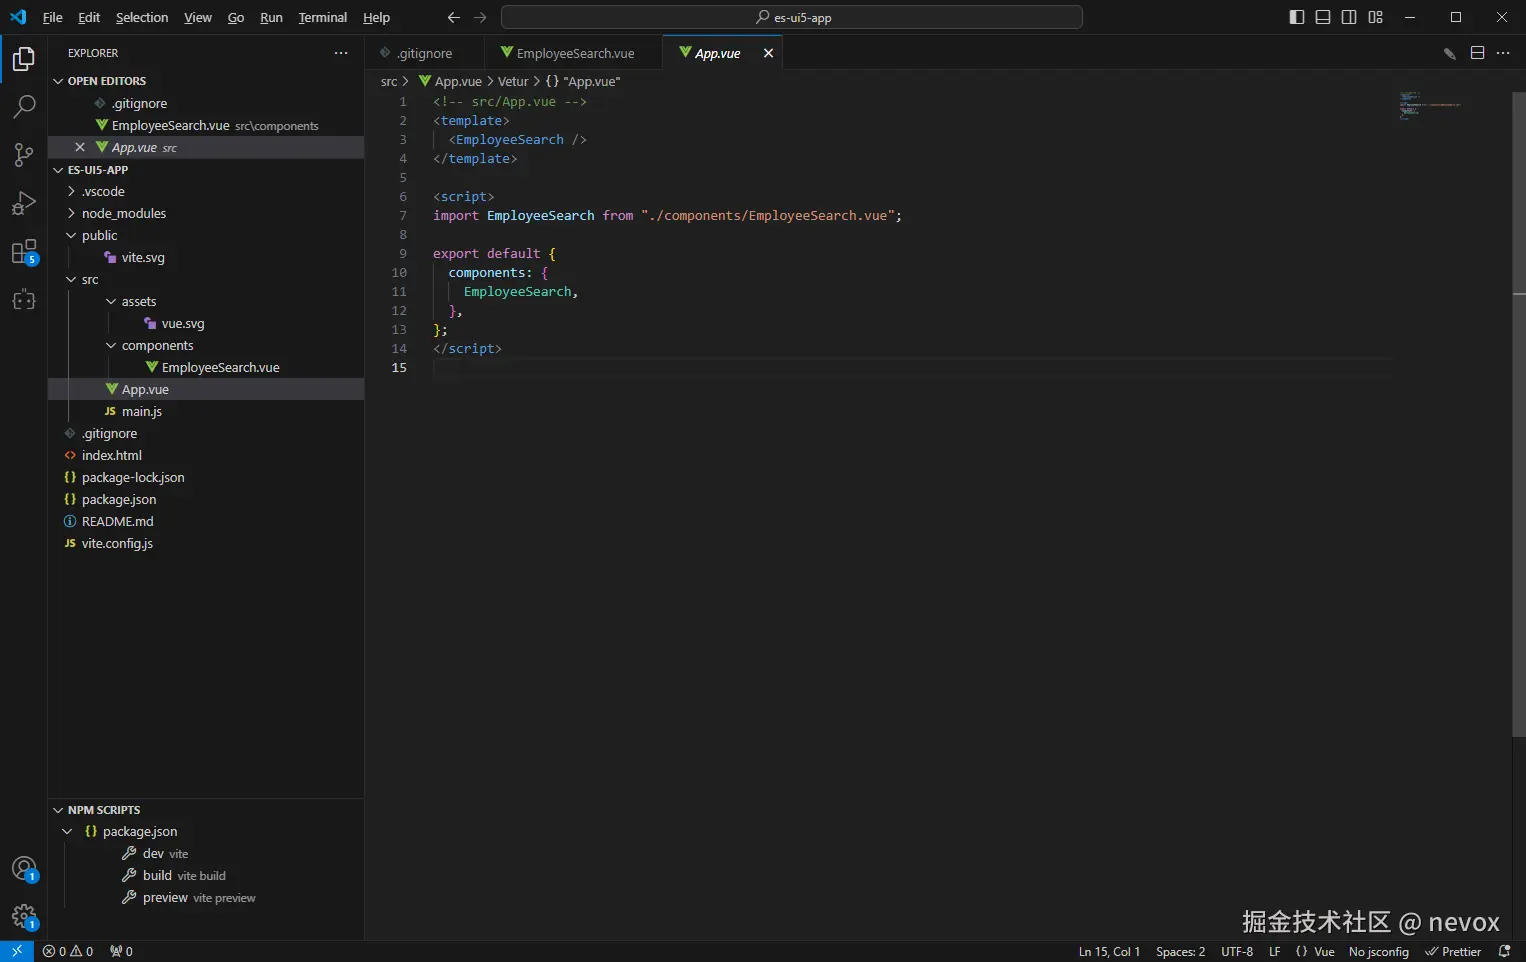The image size is (1526, 962).
Task: Open the Accounts menu icon
Action: click(x=24, y=869)
